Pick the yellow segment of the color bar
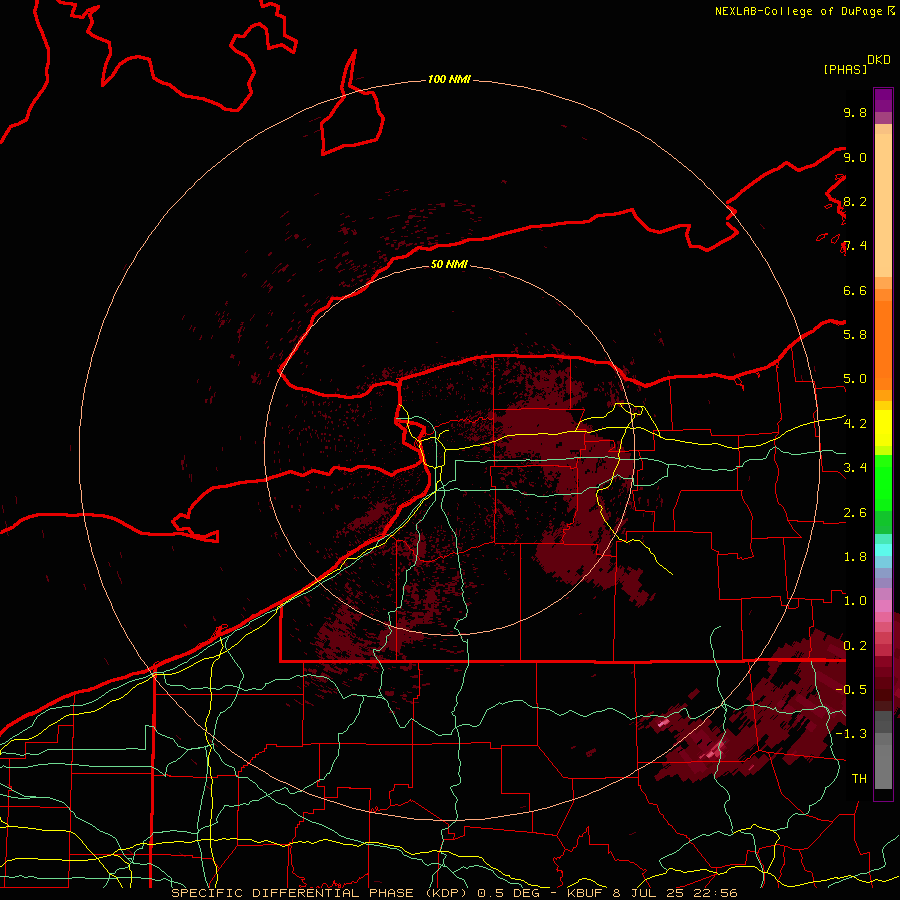 coord(883,428)
